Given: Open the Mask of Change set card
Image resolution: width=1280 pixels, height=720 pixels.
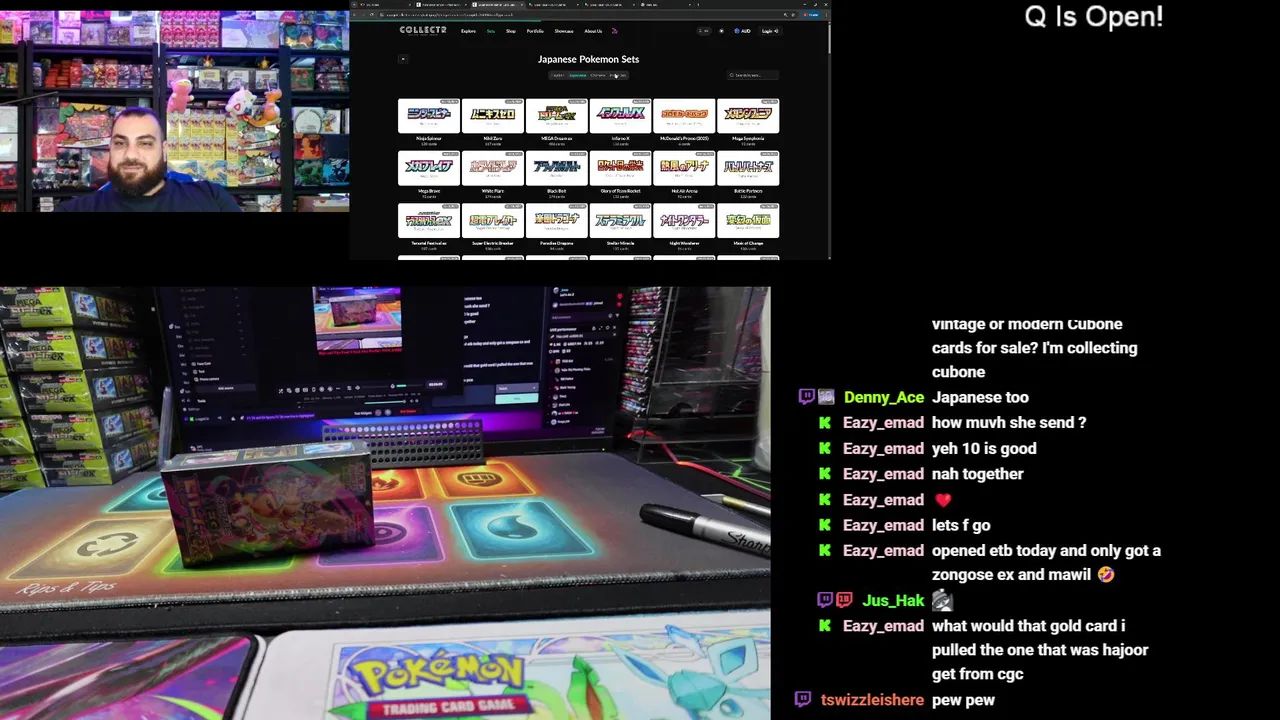Looking at the screenshot, I should pos(748,227).
